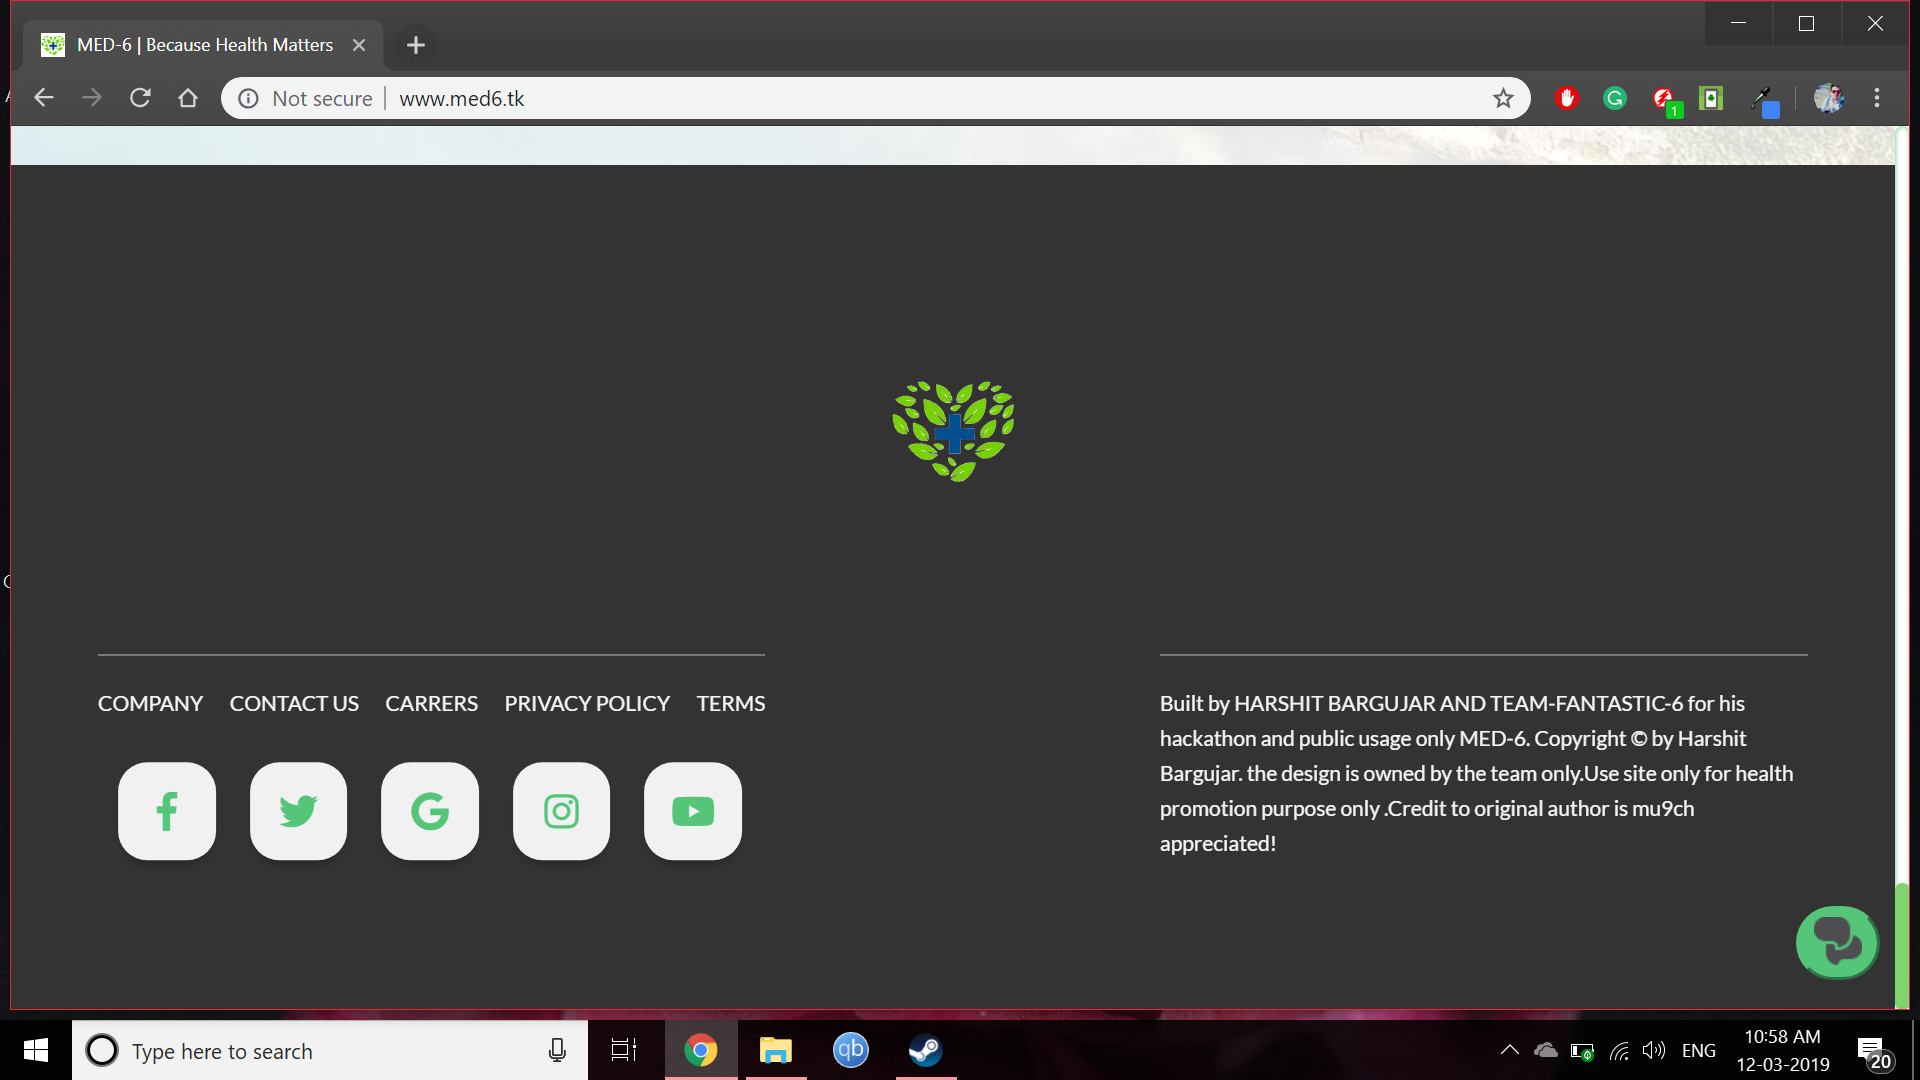Open the green chat bubble widget
This screenshot has width=1920, height=1080.
click(x=1837, y=942)
